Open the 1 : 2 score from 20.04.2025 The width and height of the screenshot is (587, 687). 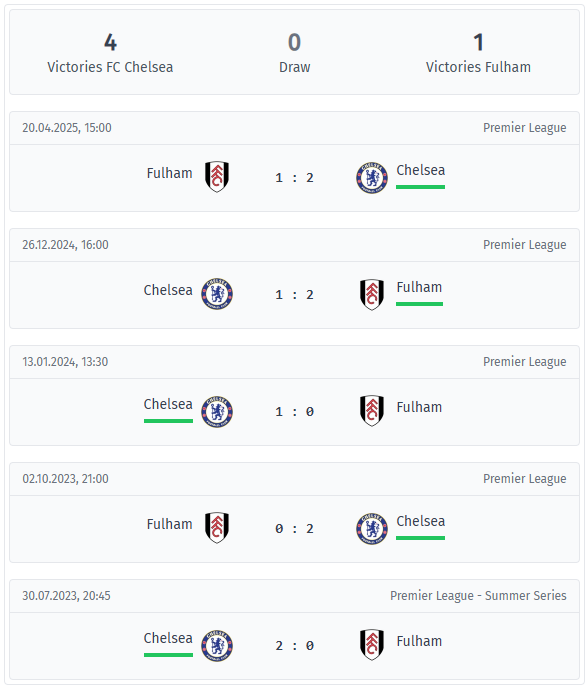pos(294,178)
